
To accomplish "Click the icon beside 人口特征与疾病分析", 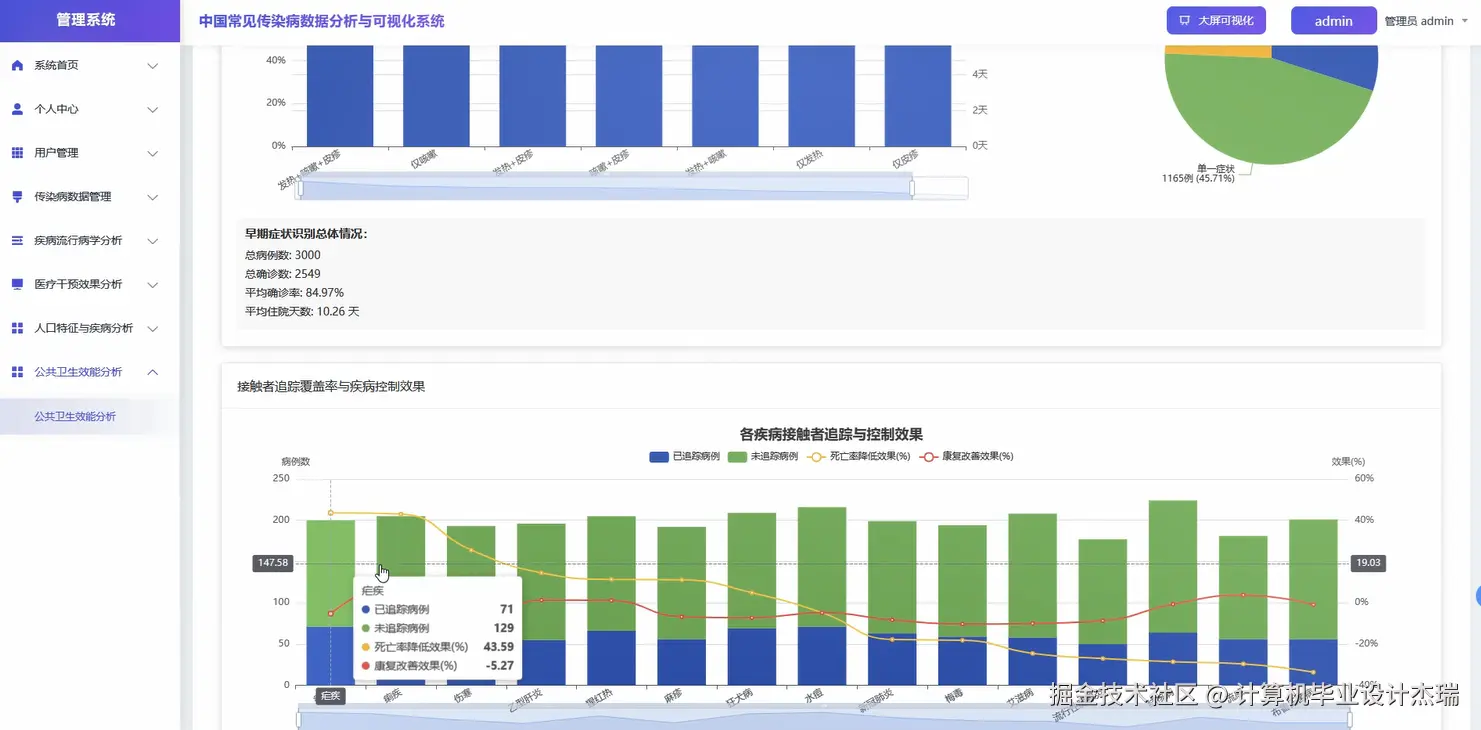I will [17, 328].
